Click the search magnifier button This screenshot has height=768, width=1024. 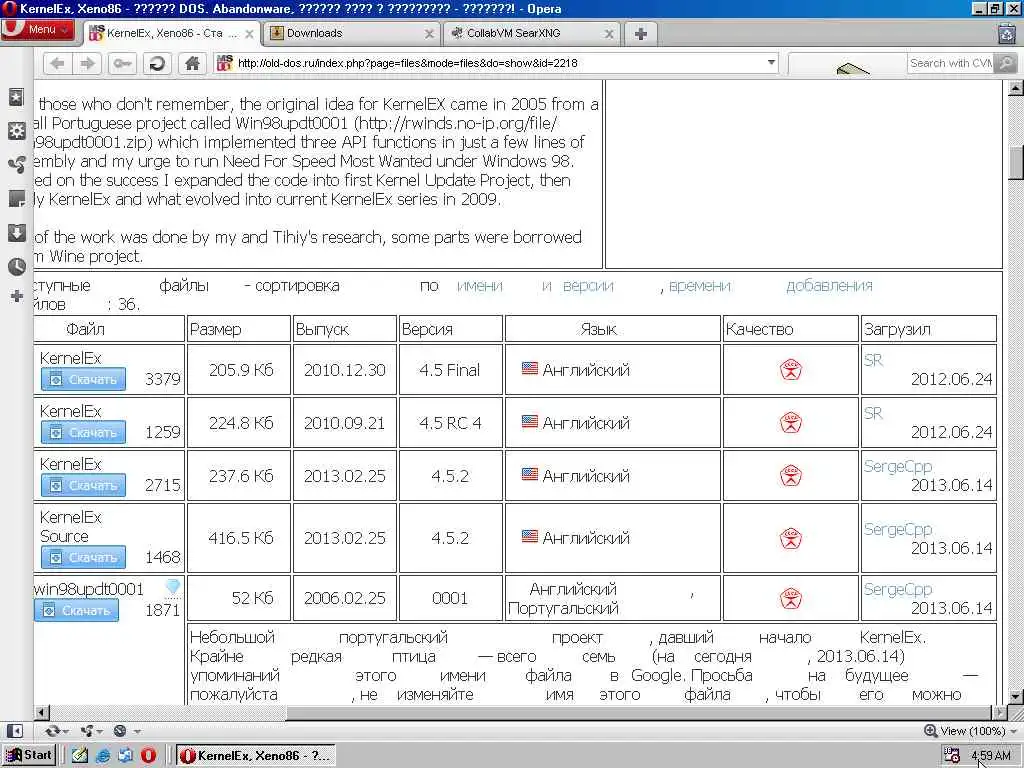coord(1006,63)
